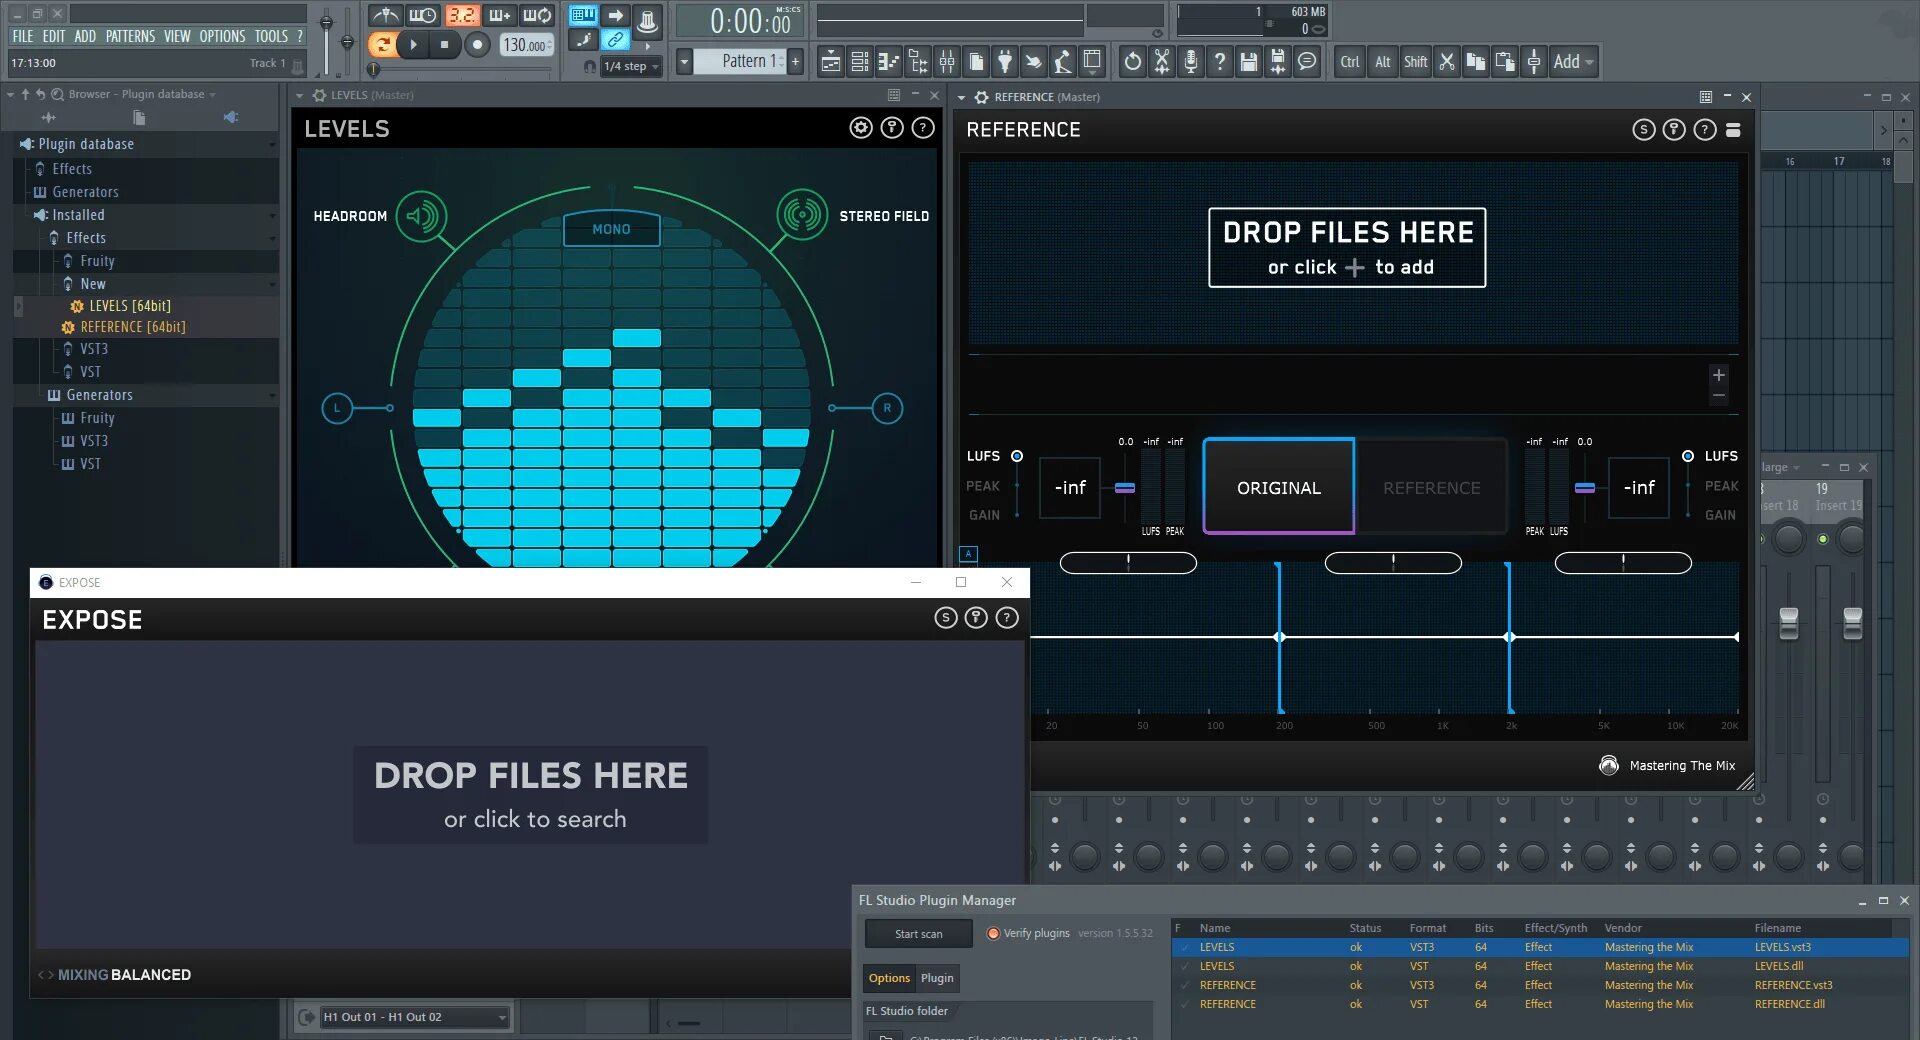The height and width of the screenshot is (1040, 1920).
Task: Toggle the Alt modifier button
Action: coord(1382,62)
